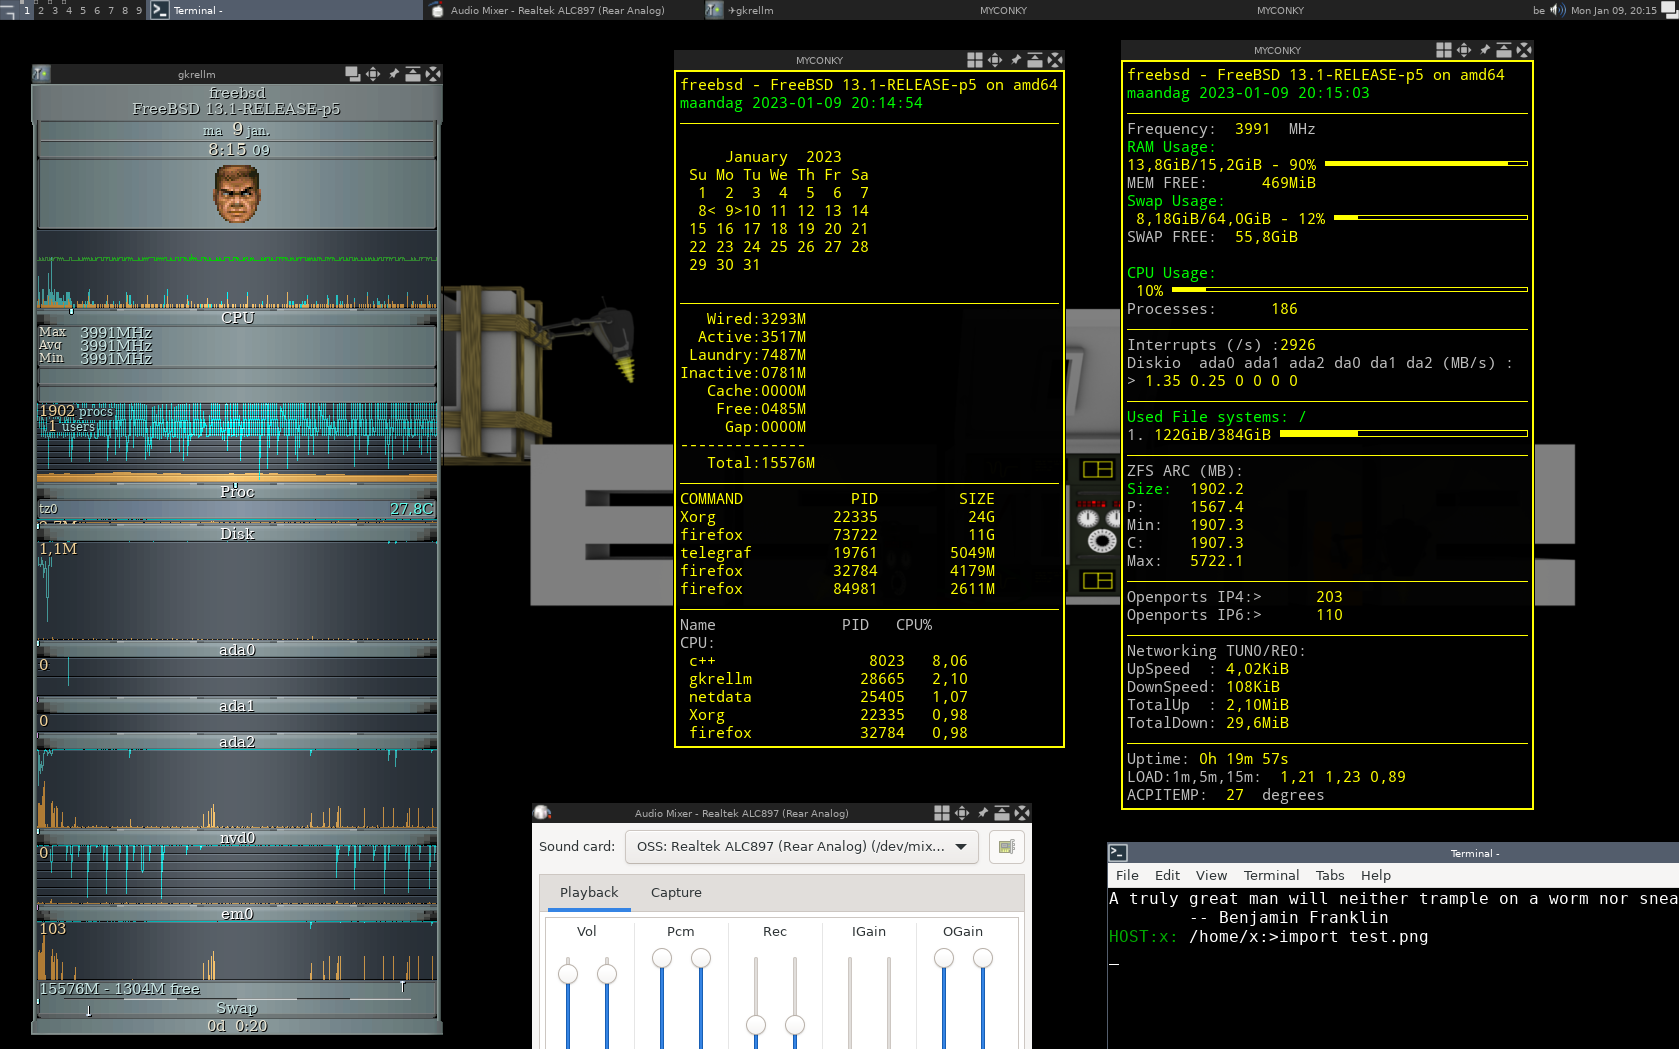Switch to the Capture tab
The height and width of the screenshot is (1049, 1679).
click(676, 893)
